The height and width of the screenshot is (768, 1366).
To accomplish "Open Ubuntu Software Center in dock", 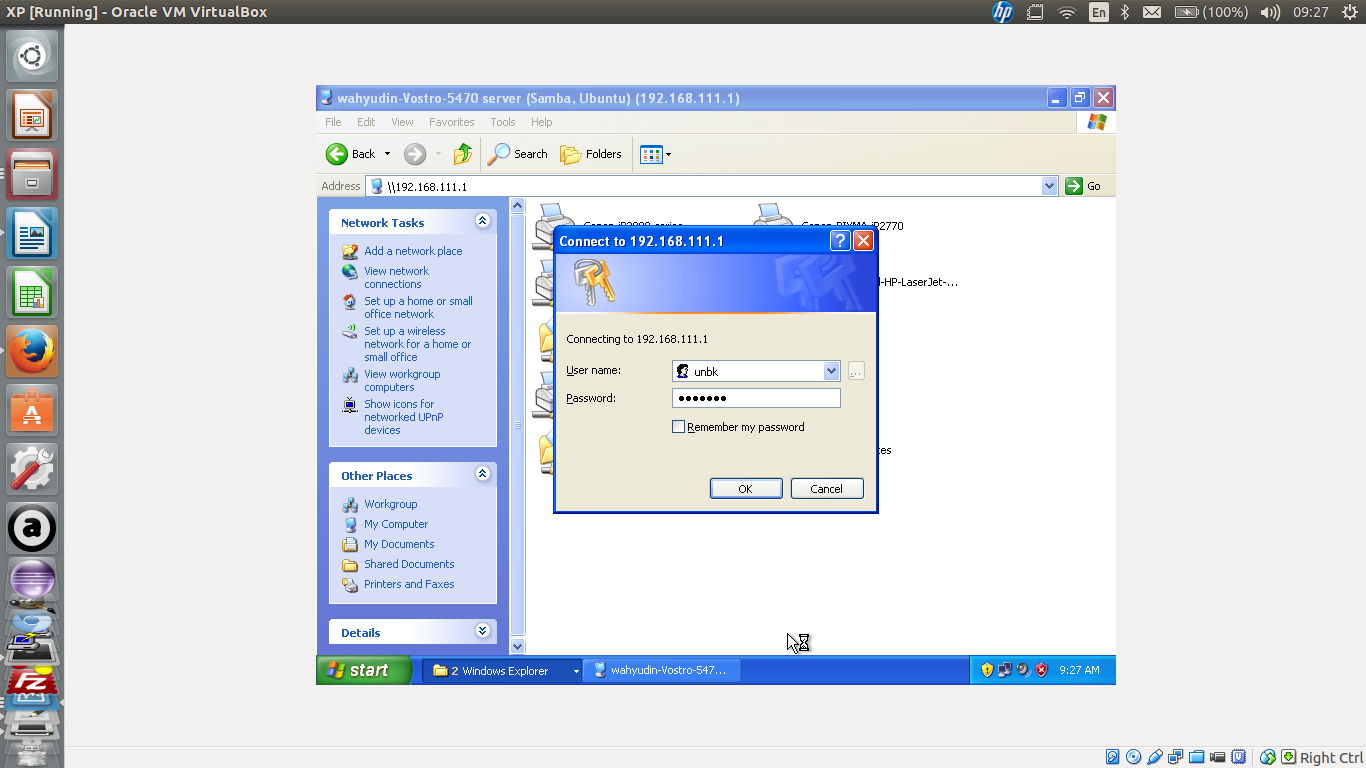I will point(32,411).
